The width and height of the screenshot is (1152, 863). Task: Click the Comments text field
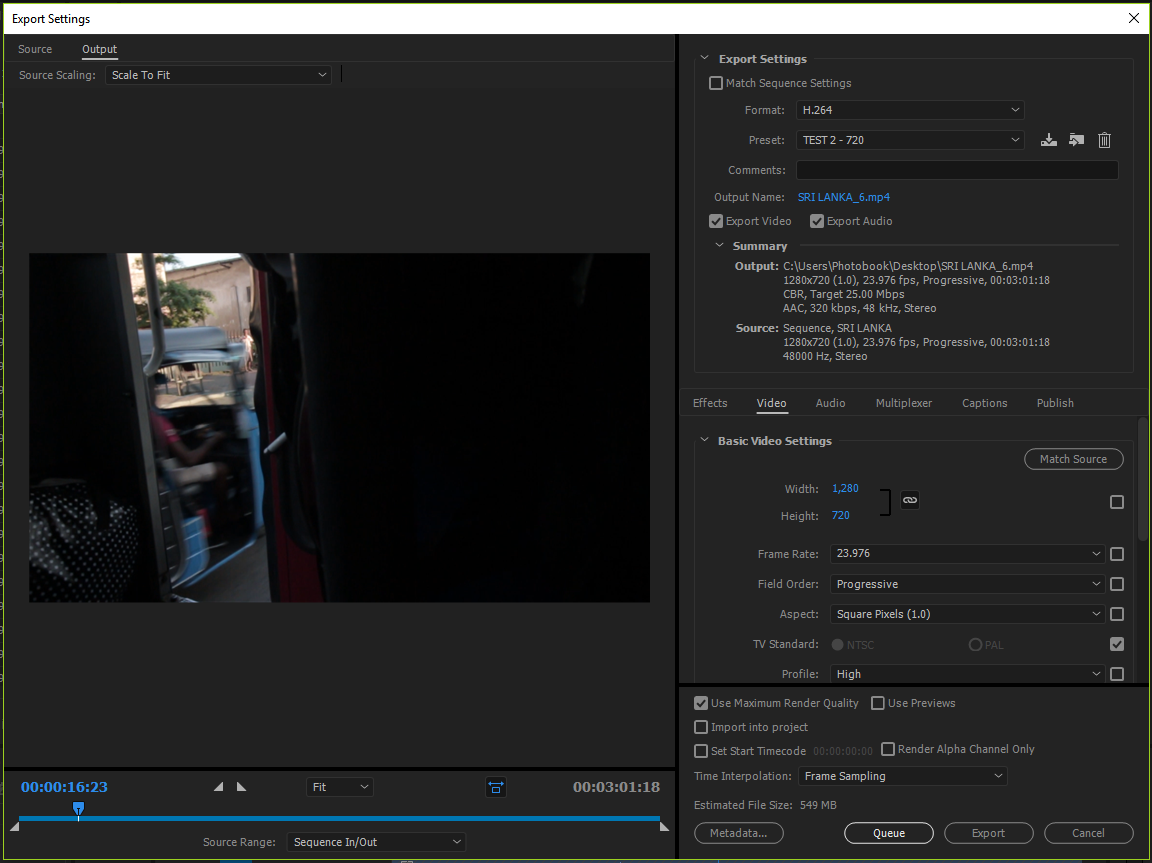point(956,170)
